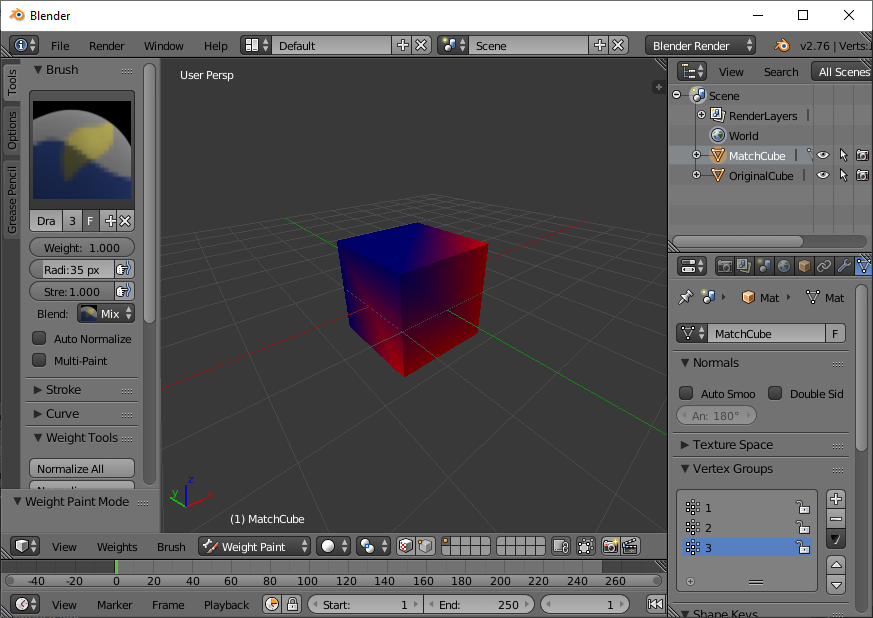Enable Multi-Paint checkbox

click(39, 360)
